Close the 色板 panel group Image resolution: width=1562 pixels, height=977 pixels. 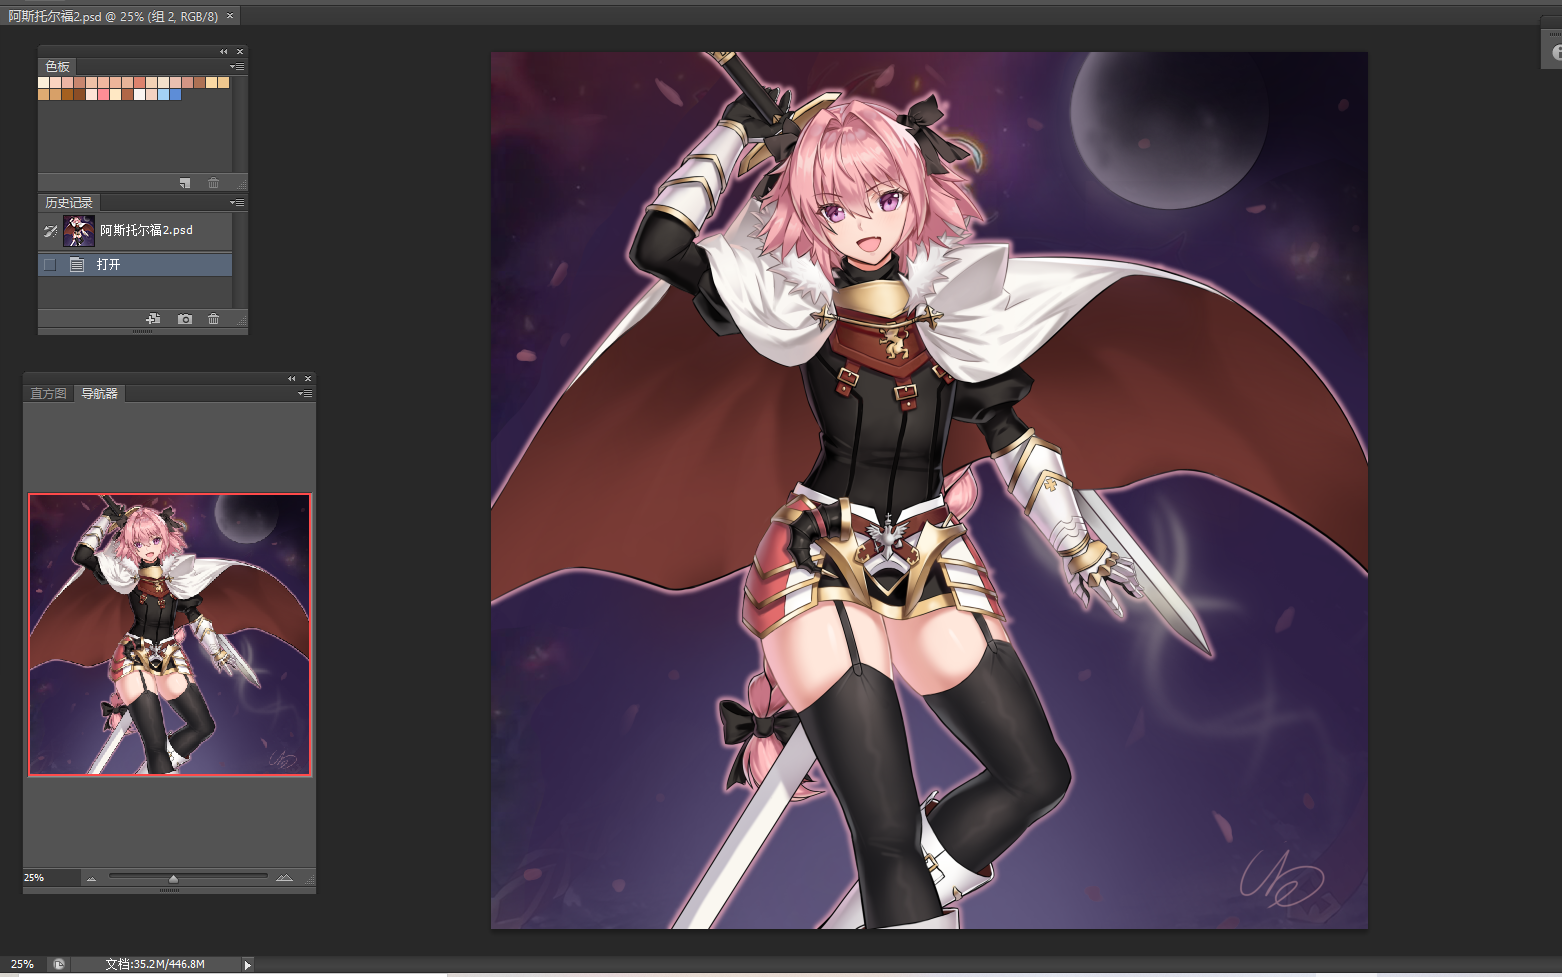click(240, 51)
